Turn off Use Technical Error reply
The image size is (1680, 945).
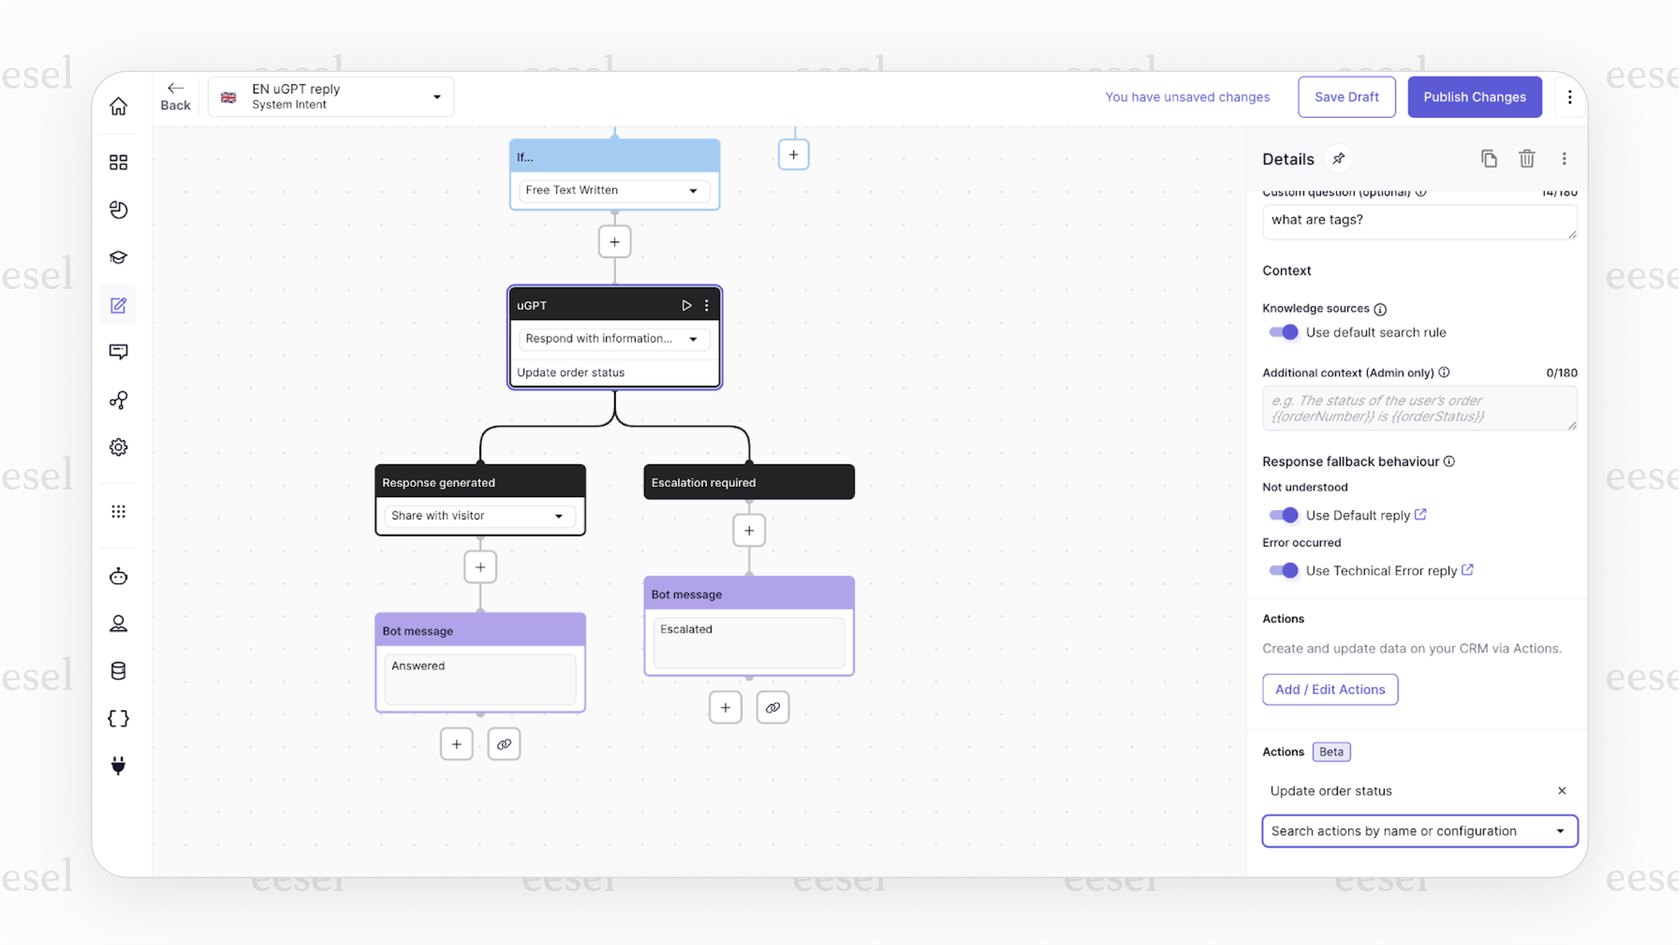tap(1283, 570)
